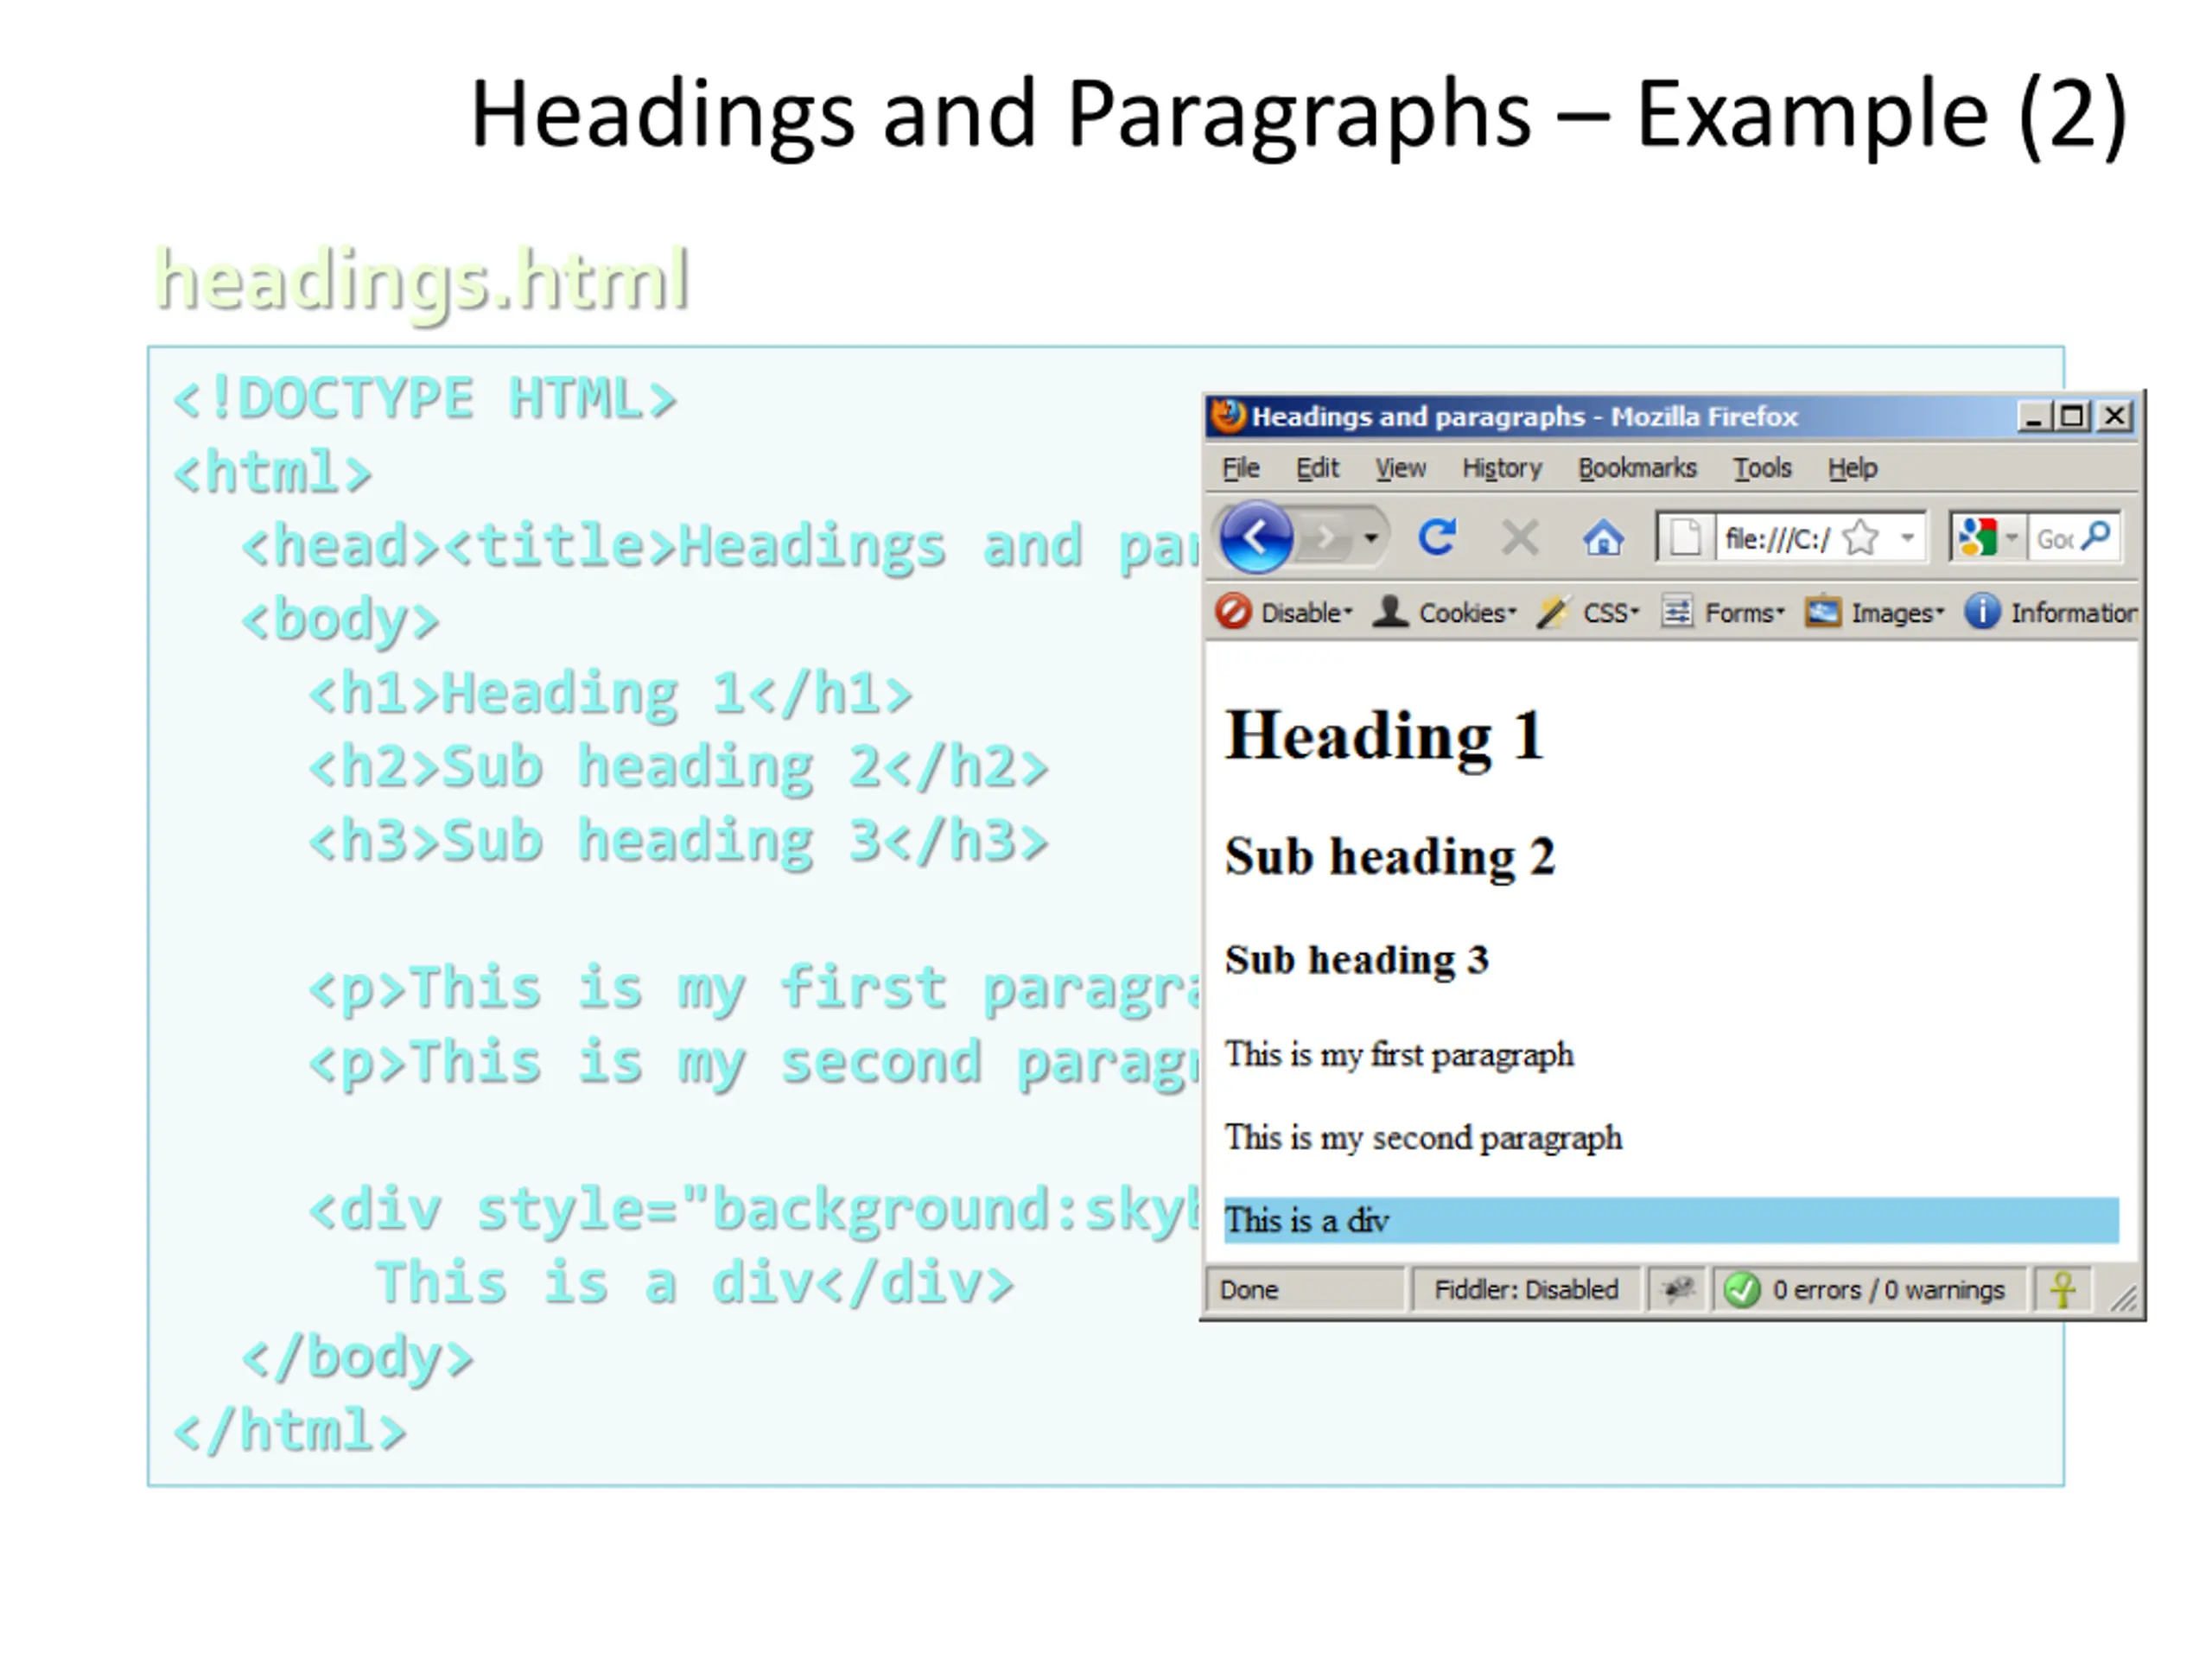Open the Tools menu

[x=1762, y=468]
